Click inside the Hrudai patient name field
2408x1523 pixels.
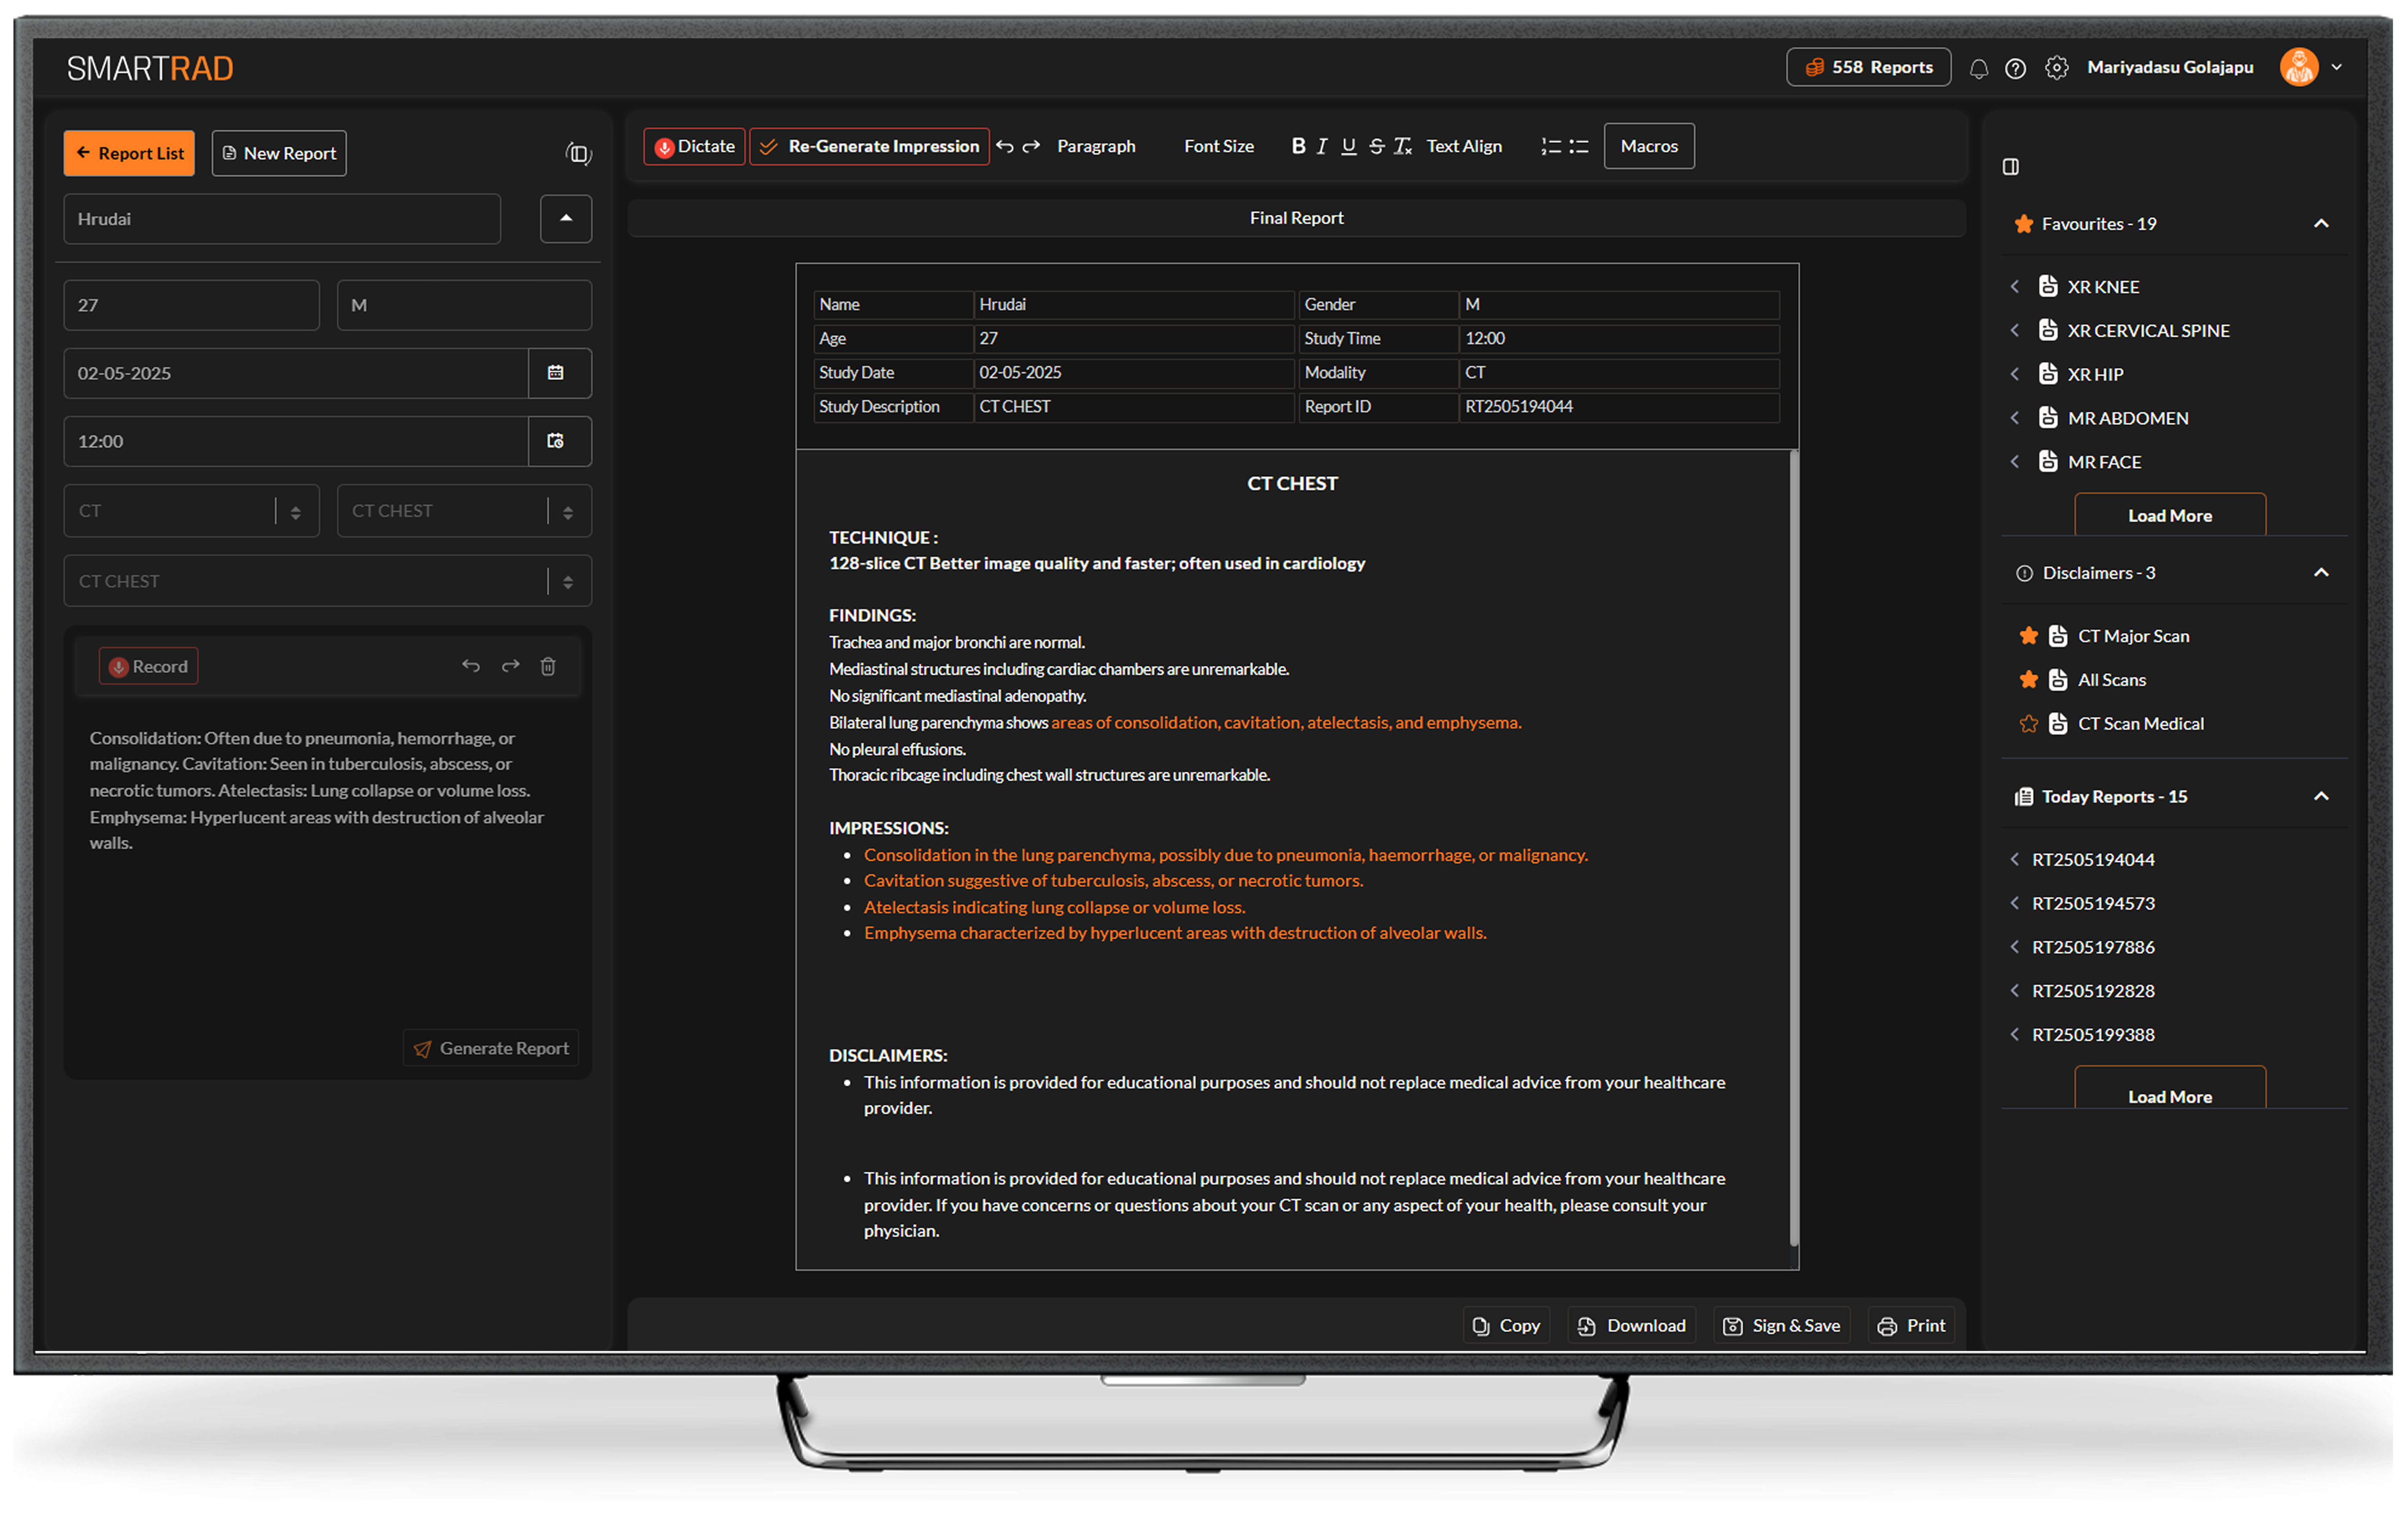(281, 218)
